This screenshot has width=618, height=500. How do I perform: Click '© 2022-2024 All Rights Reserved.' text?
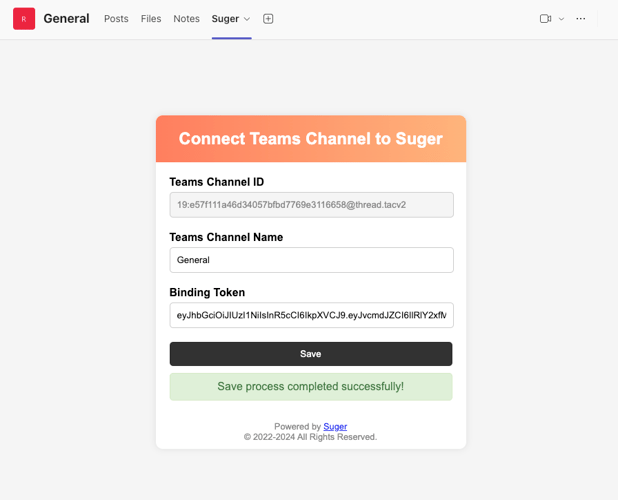pos(310,437)
